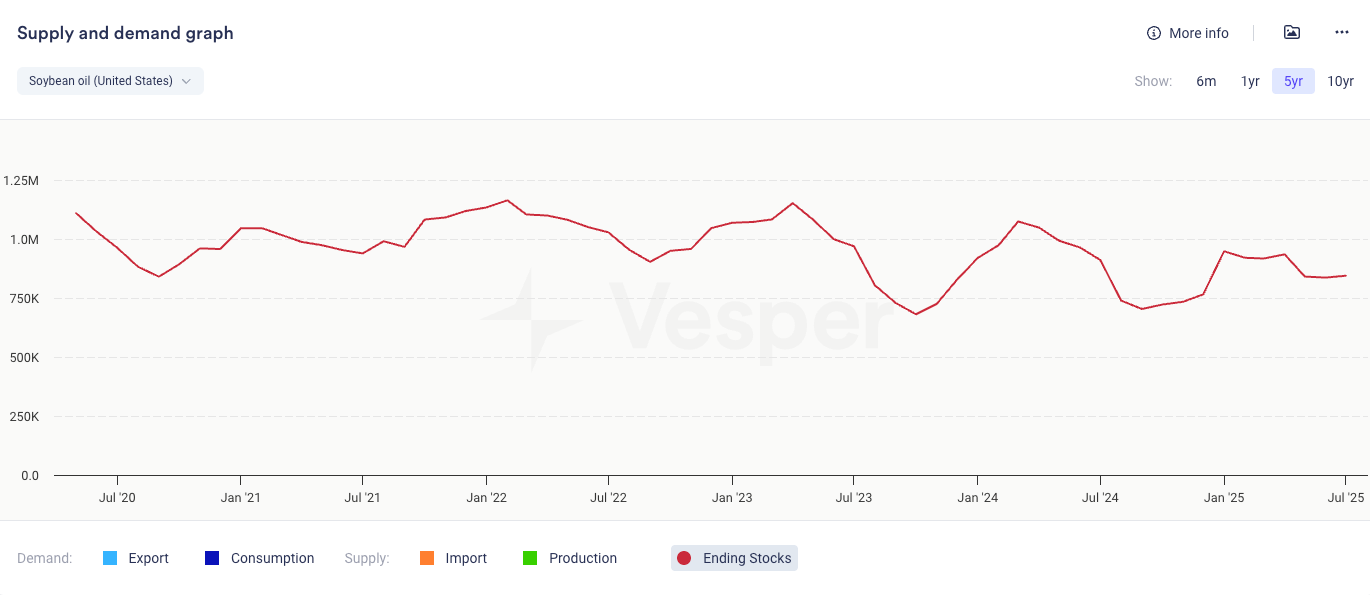Open the Soybean oil (United States) dropdown
Screen dimensions: 1370x595
[x=100, y=81]
